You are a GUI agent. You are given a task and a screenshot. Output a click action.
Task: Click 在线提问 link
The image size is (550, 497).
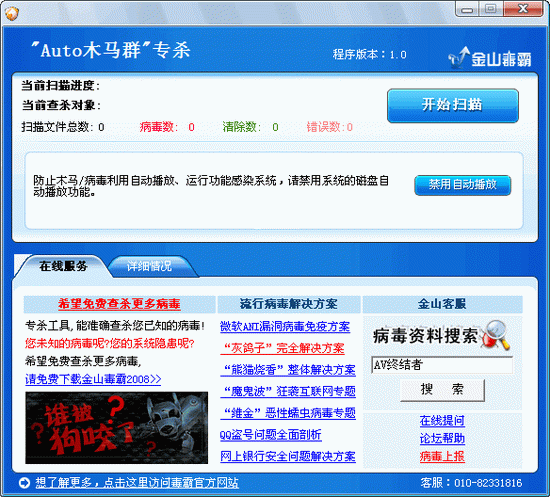pyautogui.click(x=442, y=421)
